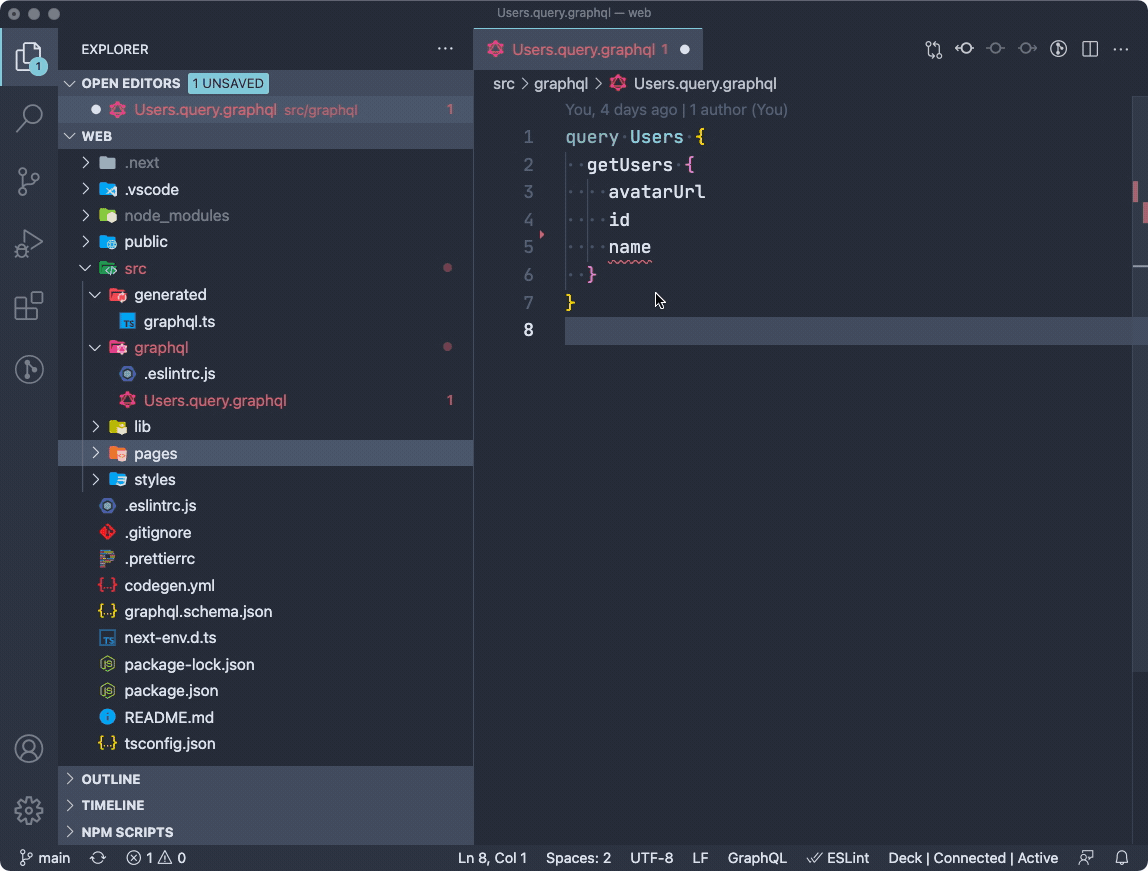The image size is (1148, 871).
Task: Open the Accounts menu
Action: pyautogui.click(x=29, y=749)
